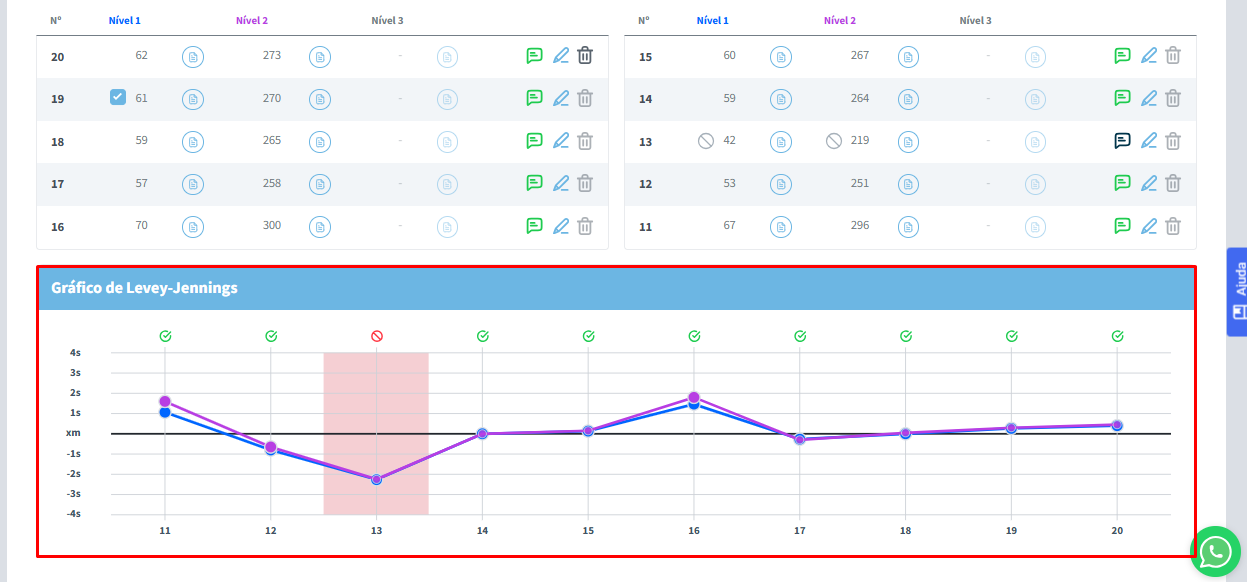This screenshot has width=1247, height=582.
Task: View Nível 2 document for row 17
Action: click(x=320, y=184)
